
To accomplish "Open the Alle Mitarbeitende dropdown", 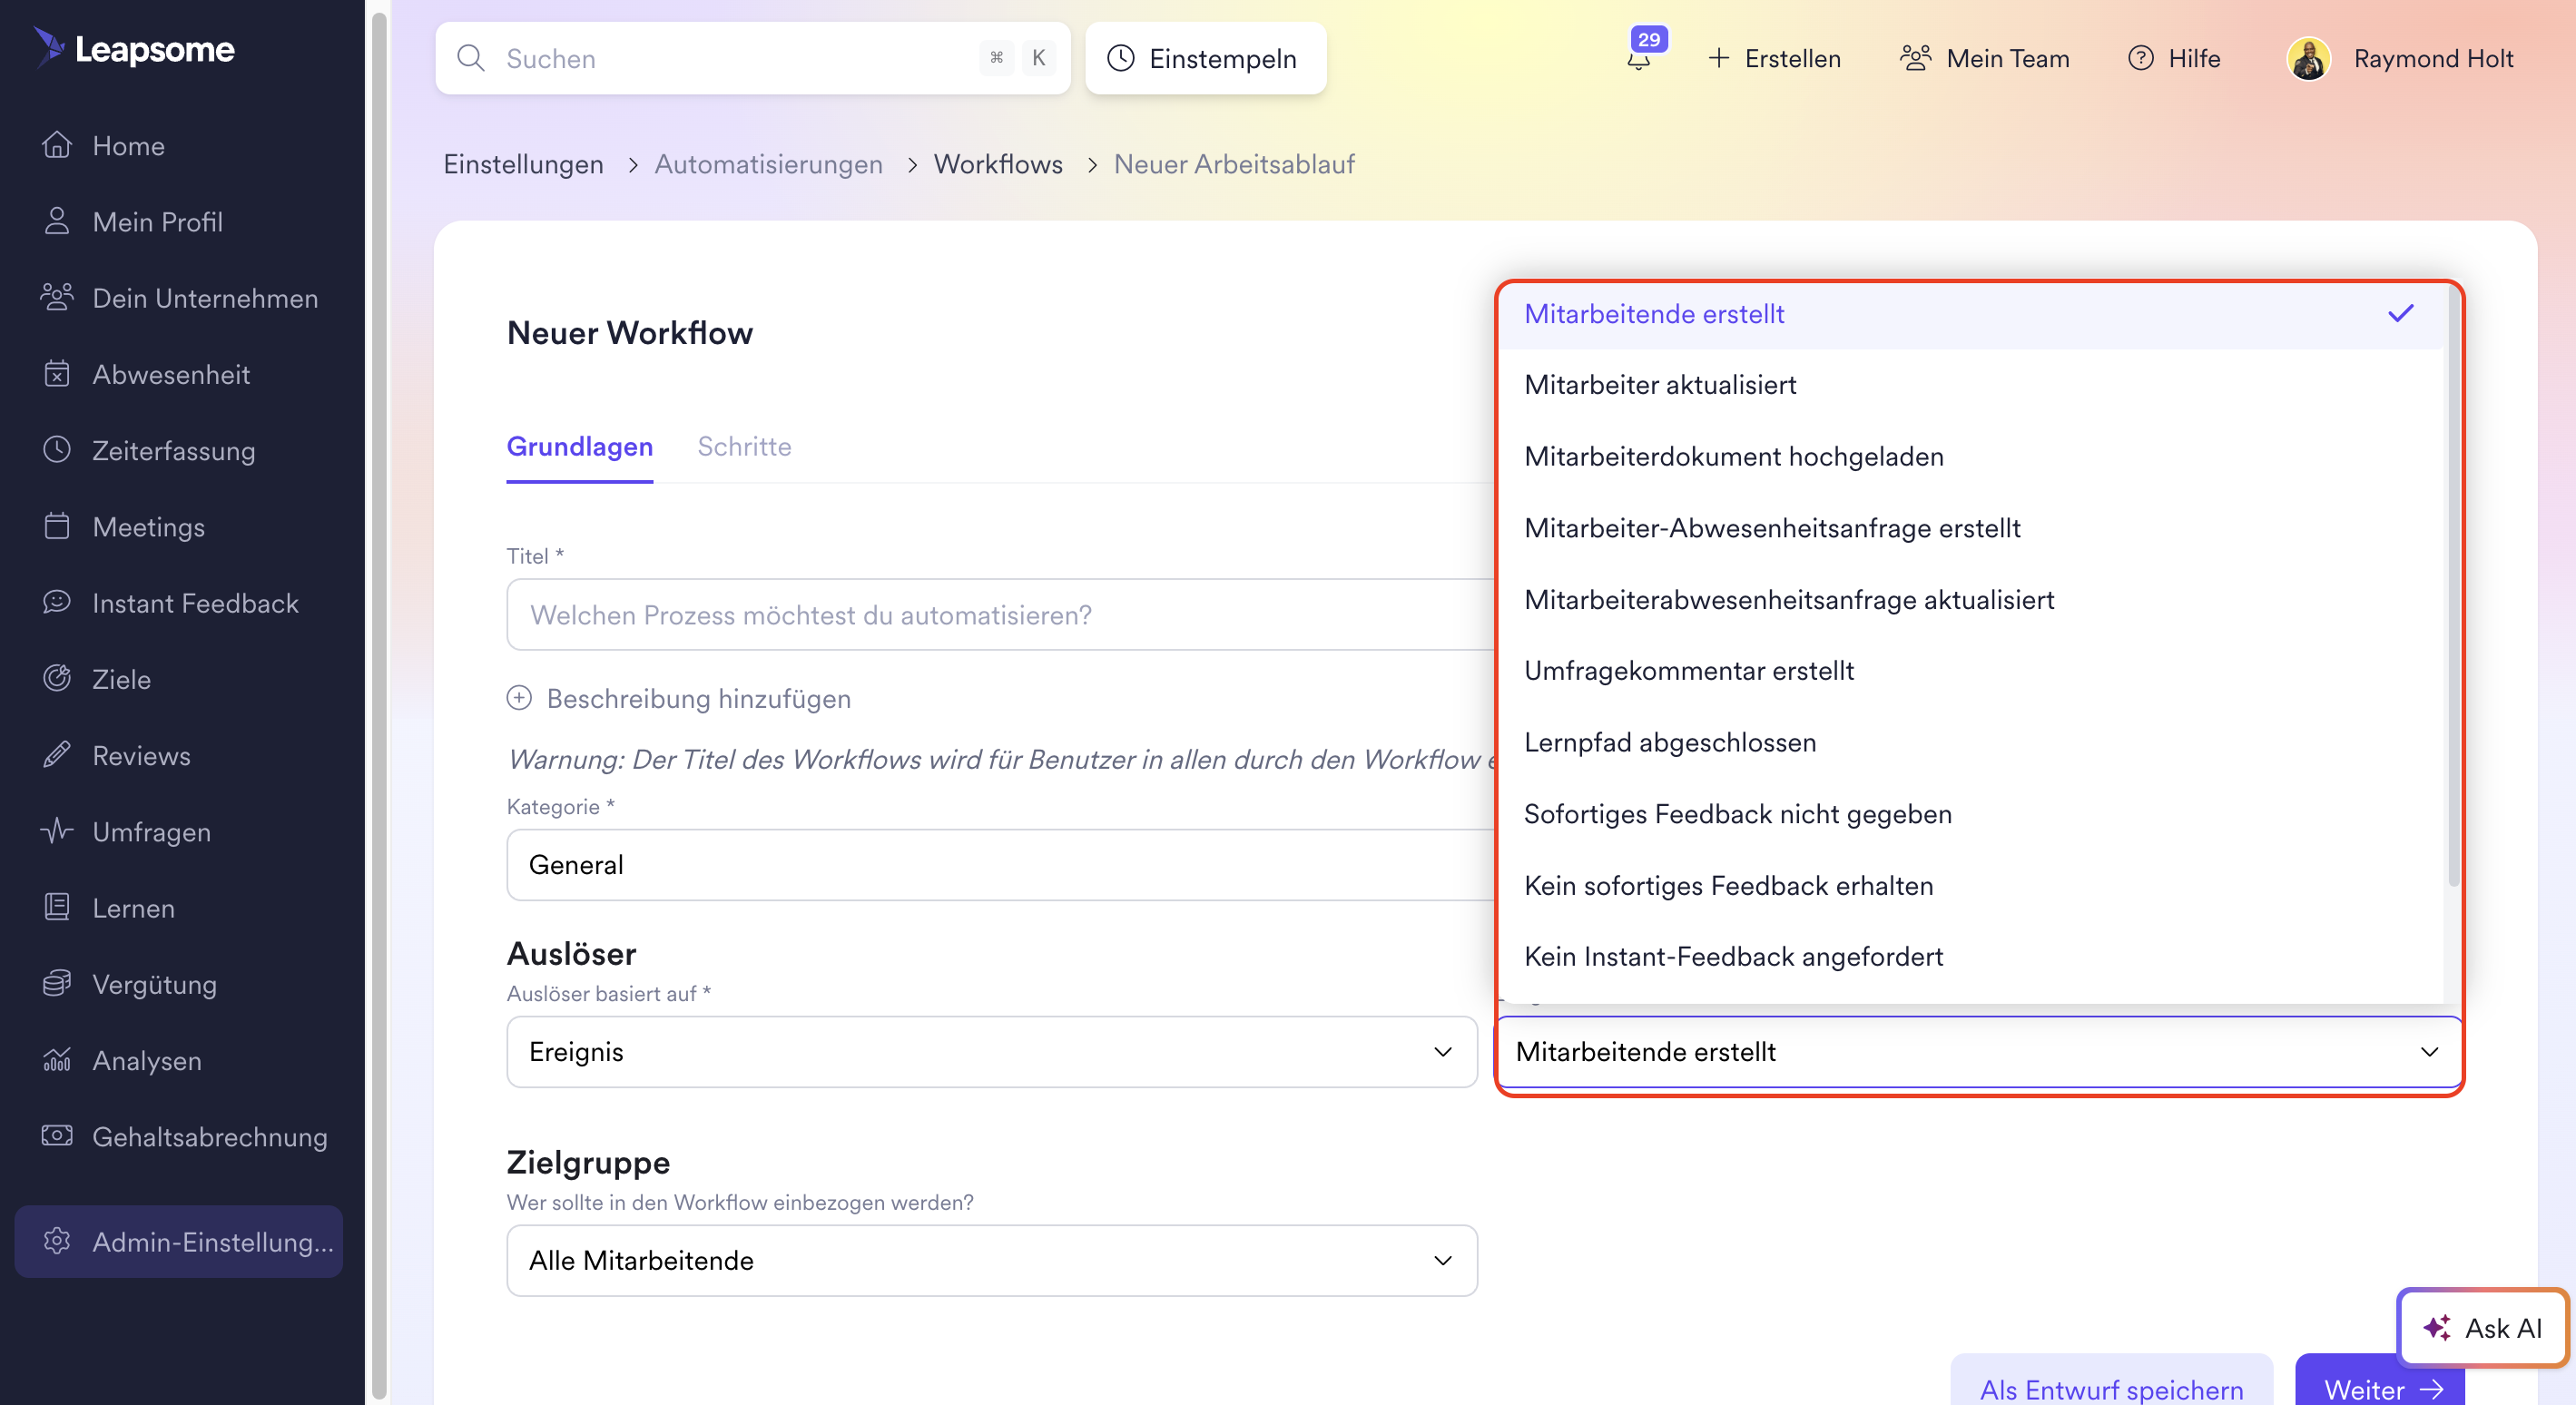I will (x=991, y=1260).
